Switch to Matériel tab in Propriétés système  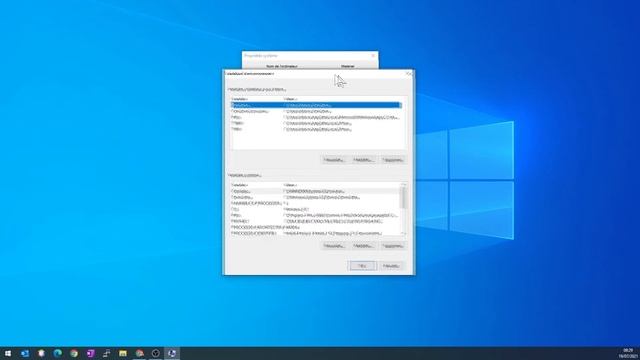pos(348,66)
